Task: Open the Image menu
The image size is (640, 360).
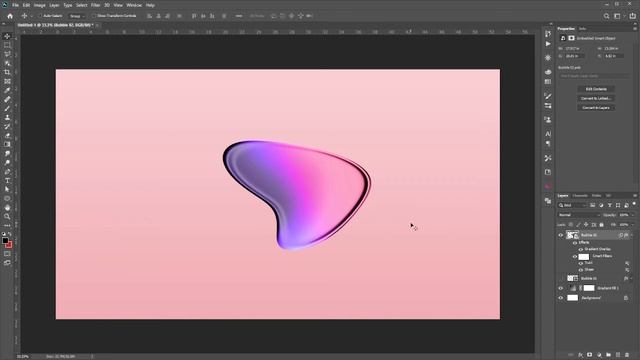Action: click(40, 5)
